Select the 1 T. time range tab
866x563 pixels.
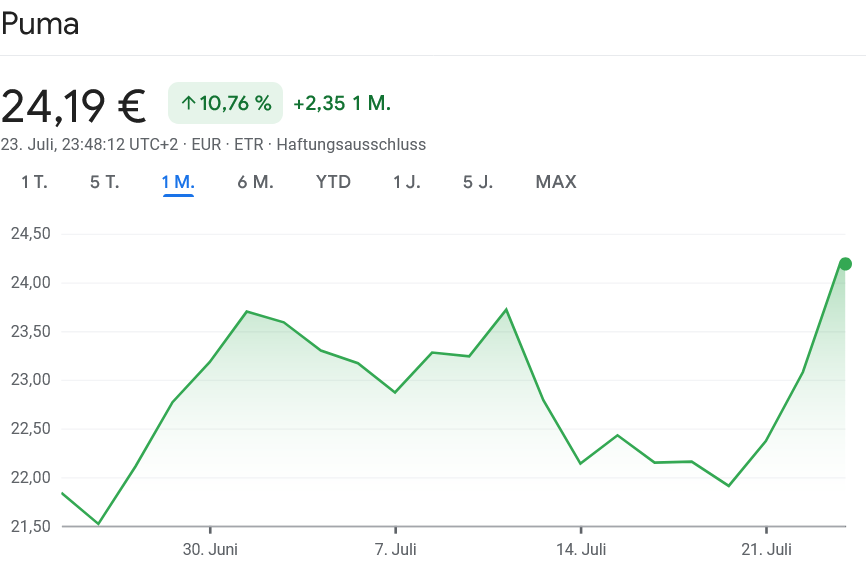tap(34, 182)
